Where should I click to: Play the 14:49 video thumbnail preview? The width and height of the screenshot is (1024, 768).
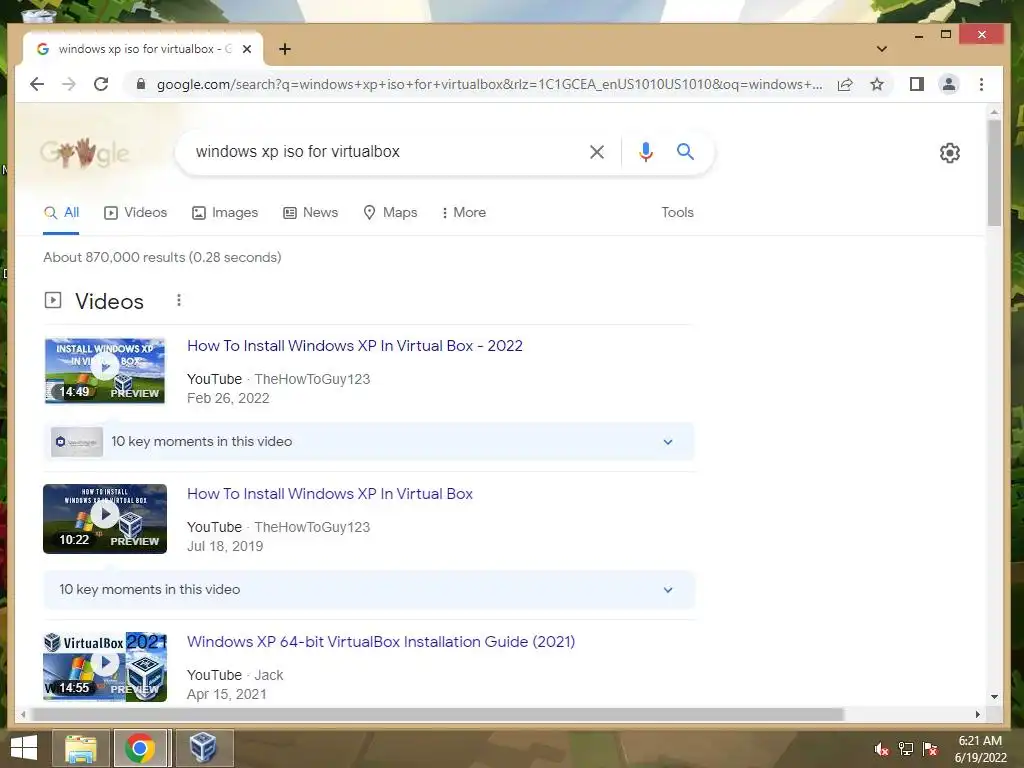tap(104, 371)
